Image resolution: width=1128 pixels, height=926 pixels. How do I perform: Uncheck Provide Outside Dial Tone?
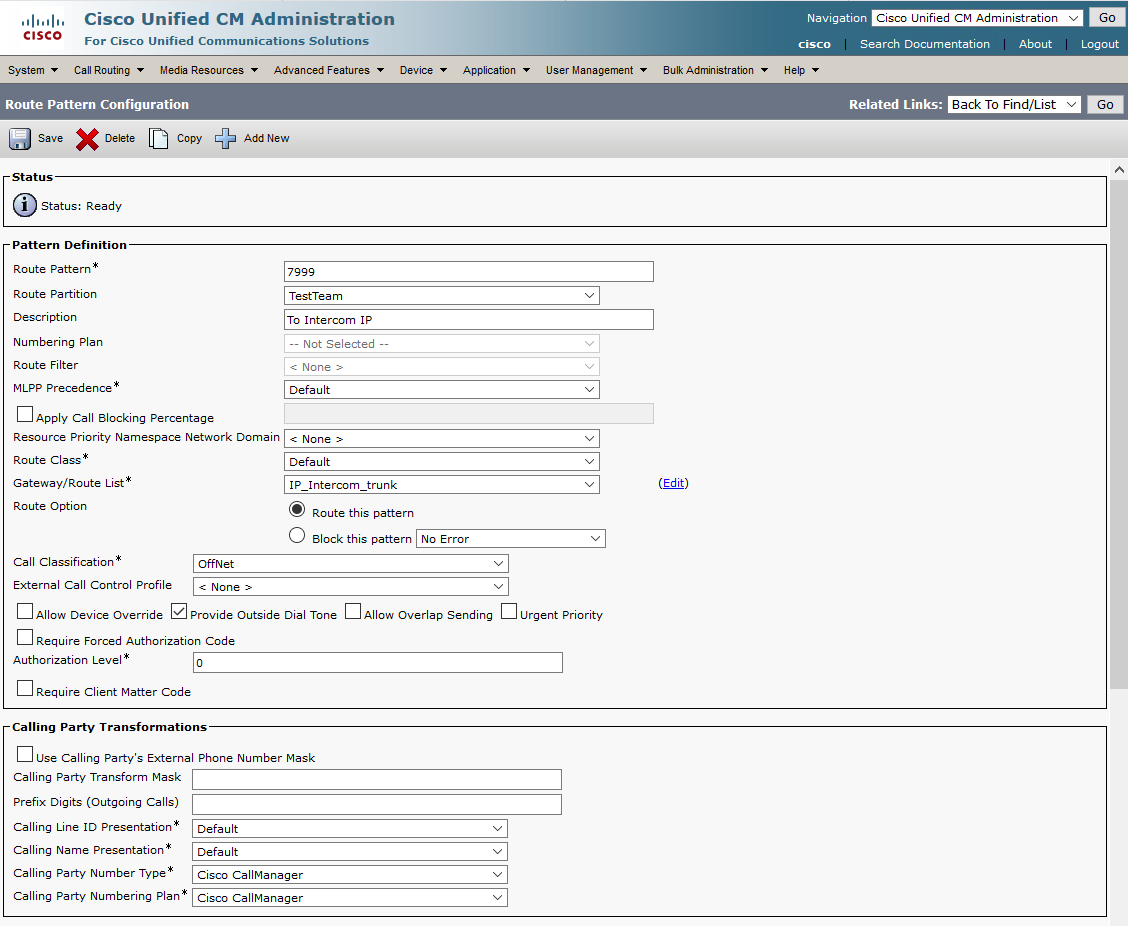tap(179, 611)
